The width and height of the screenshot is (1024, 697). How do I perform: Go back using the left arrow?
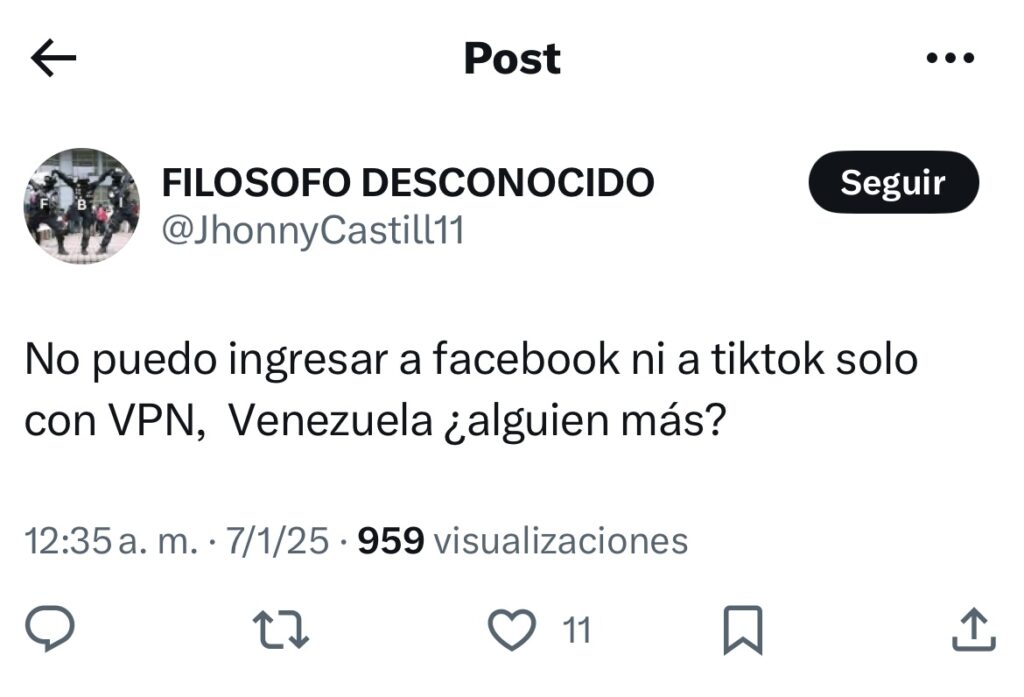[54, 58]
